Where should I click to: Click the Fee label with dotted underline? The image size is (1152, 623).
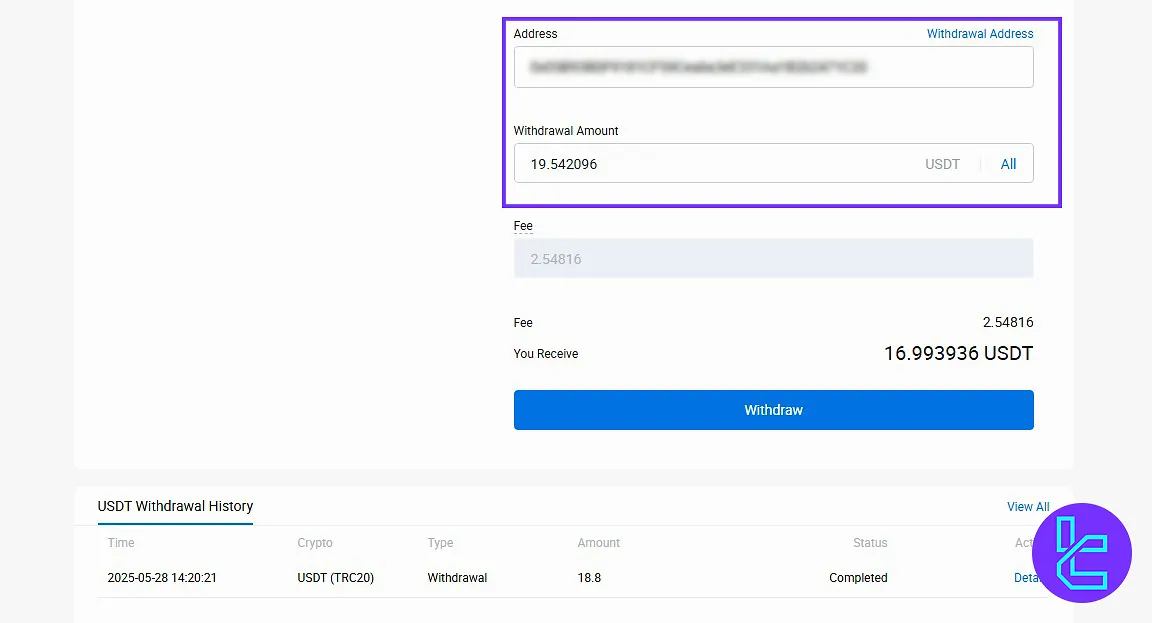(x=523, y=226)
